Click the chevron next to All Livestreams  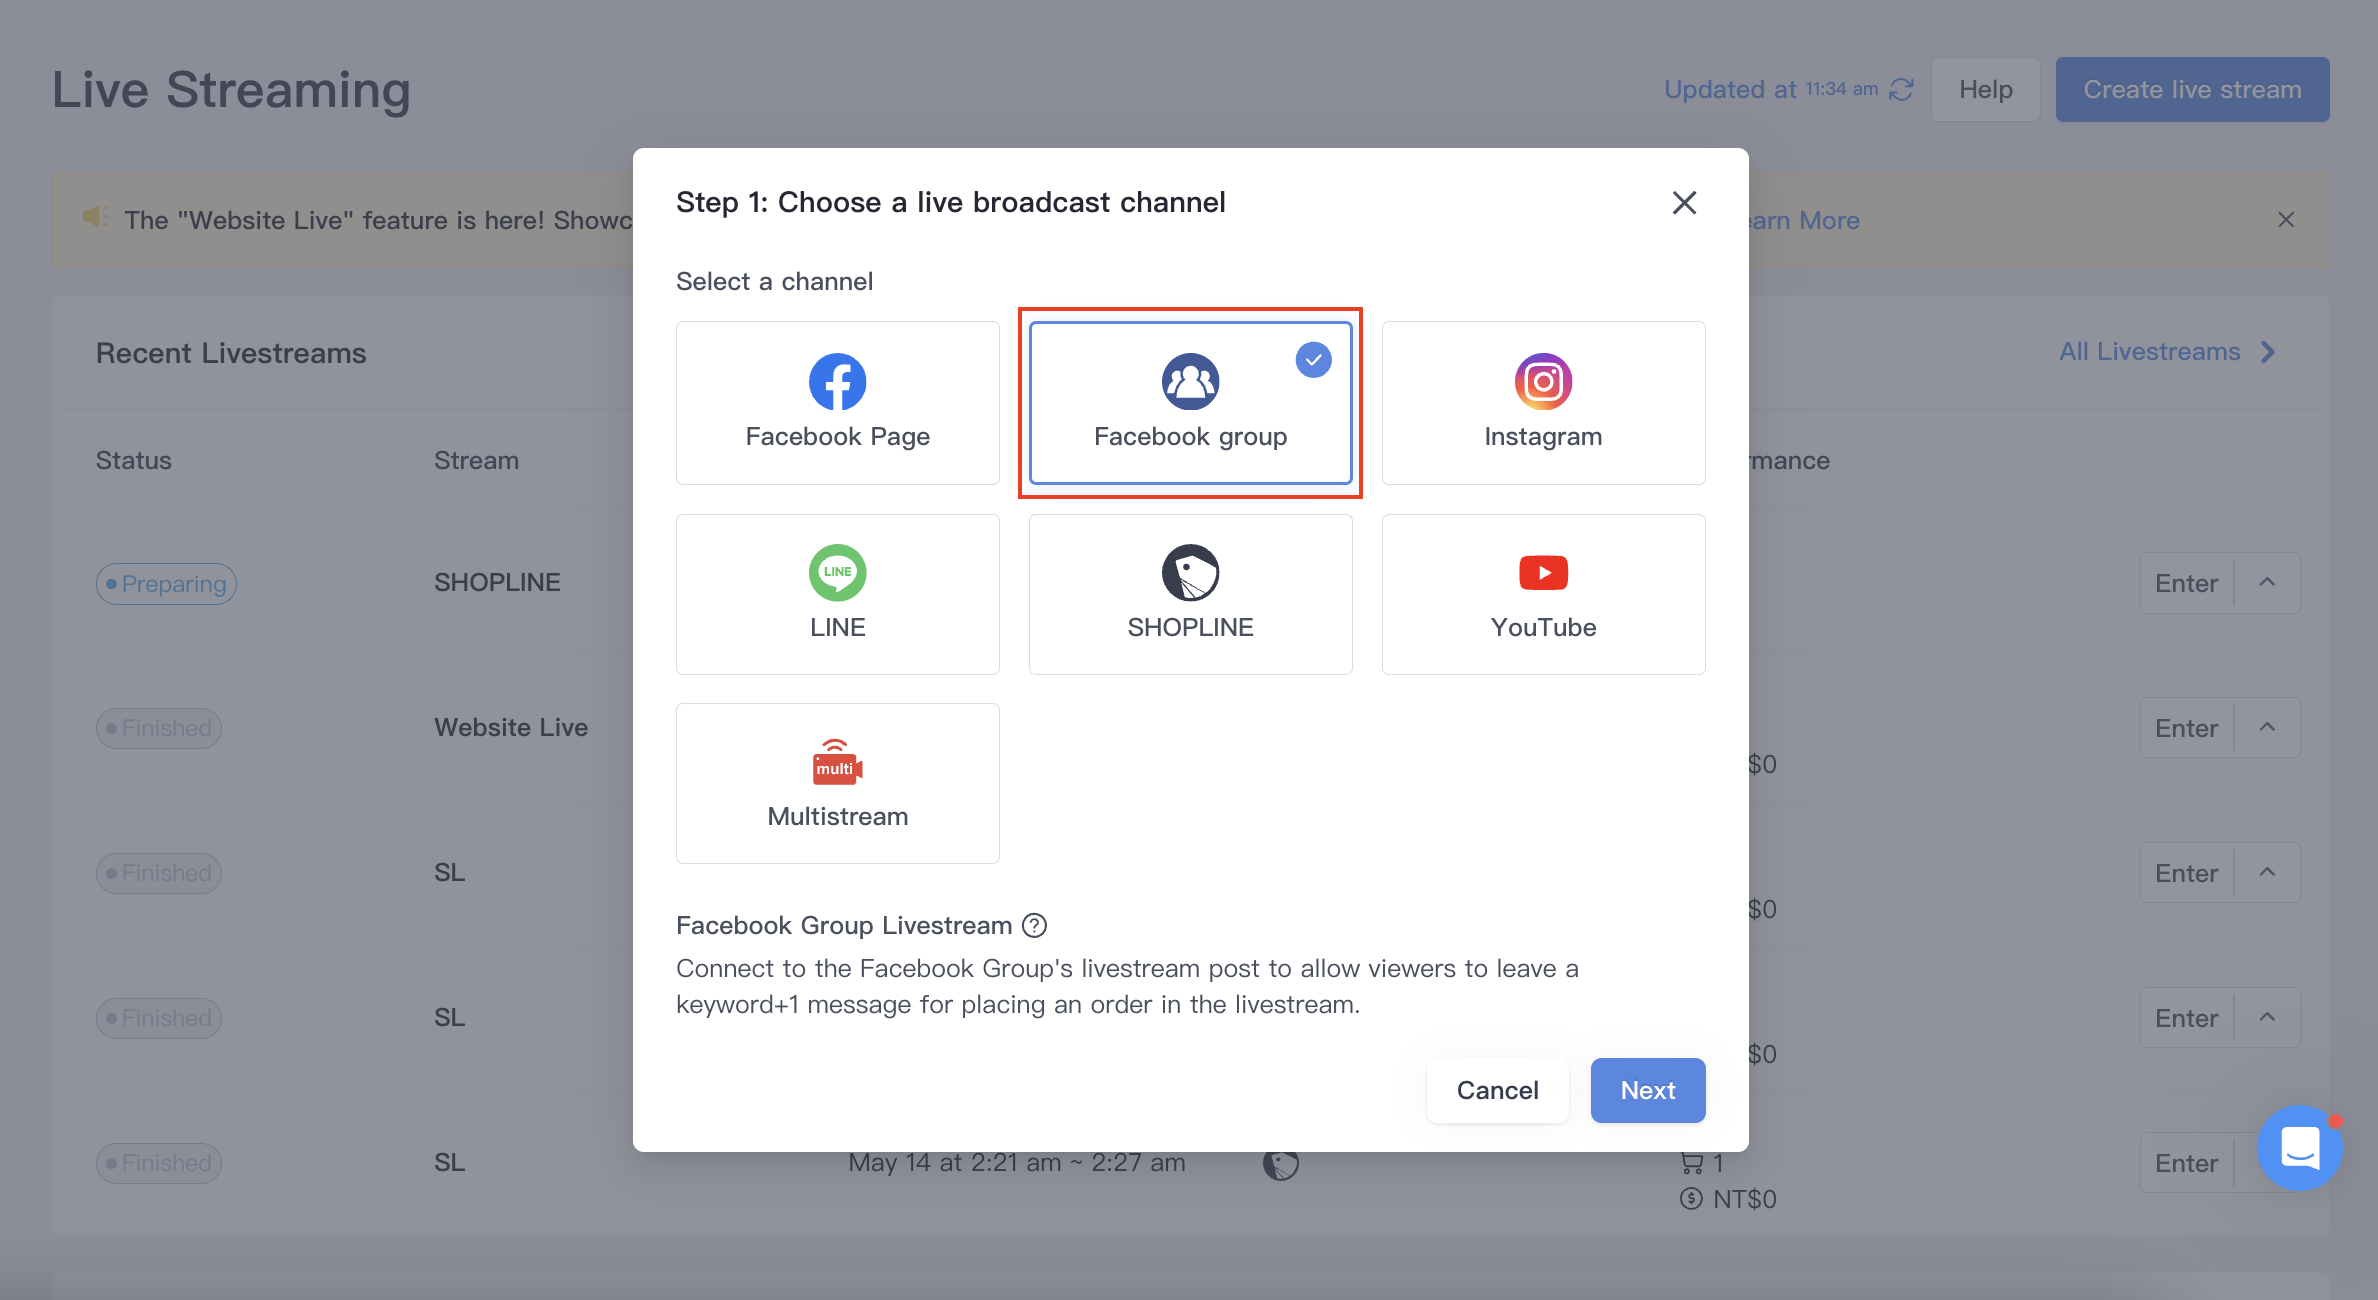2268,352
